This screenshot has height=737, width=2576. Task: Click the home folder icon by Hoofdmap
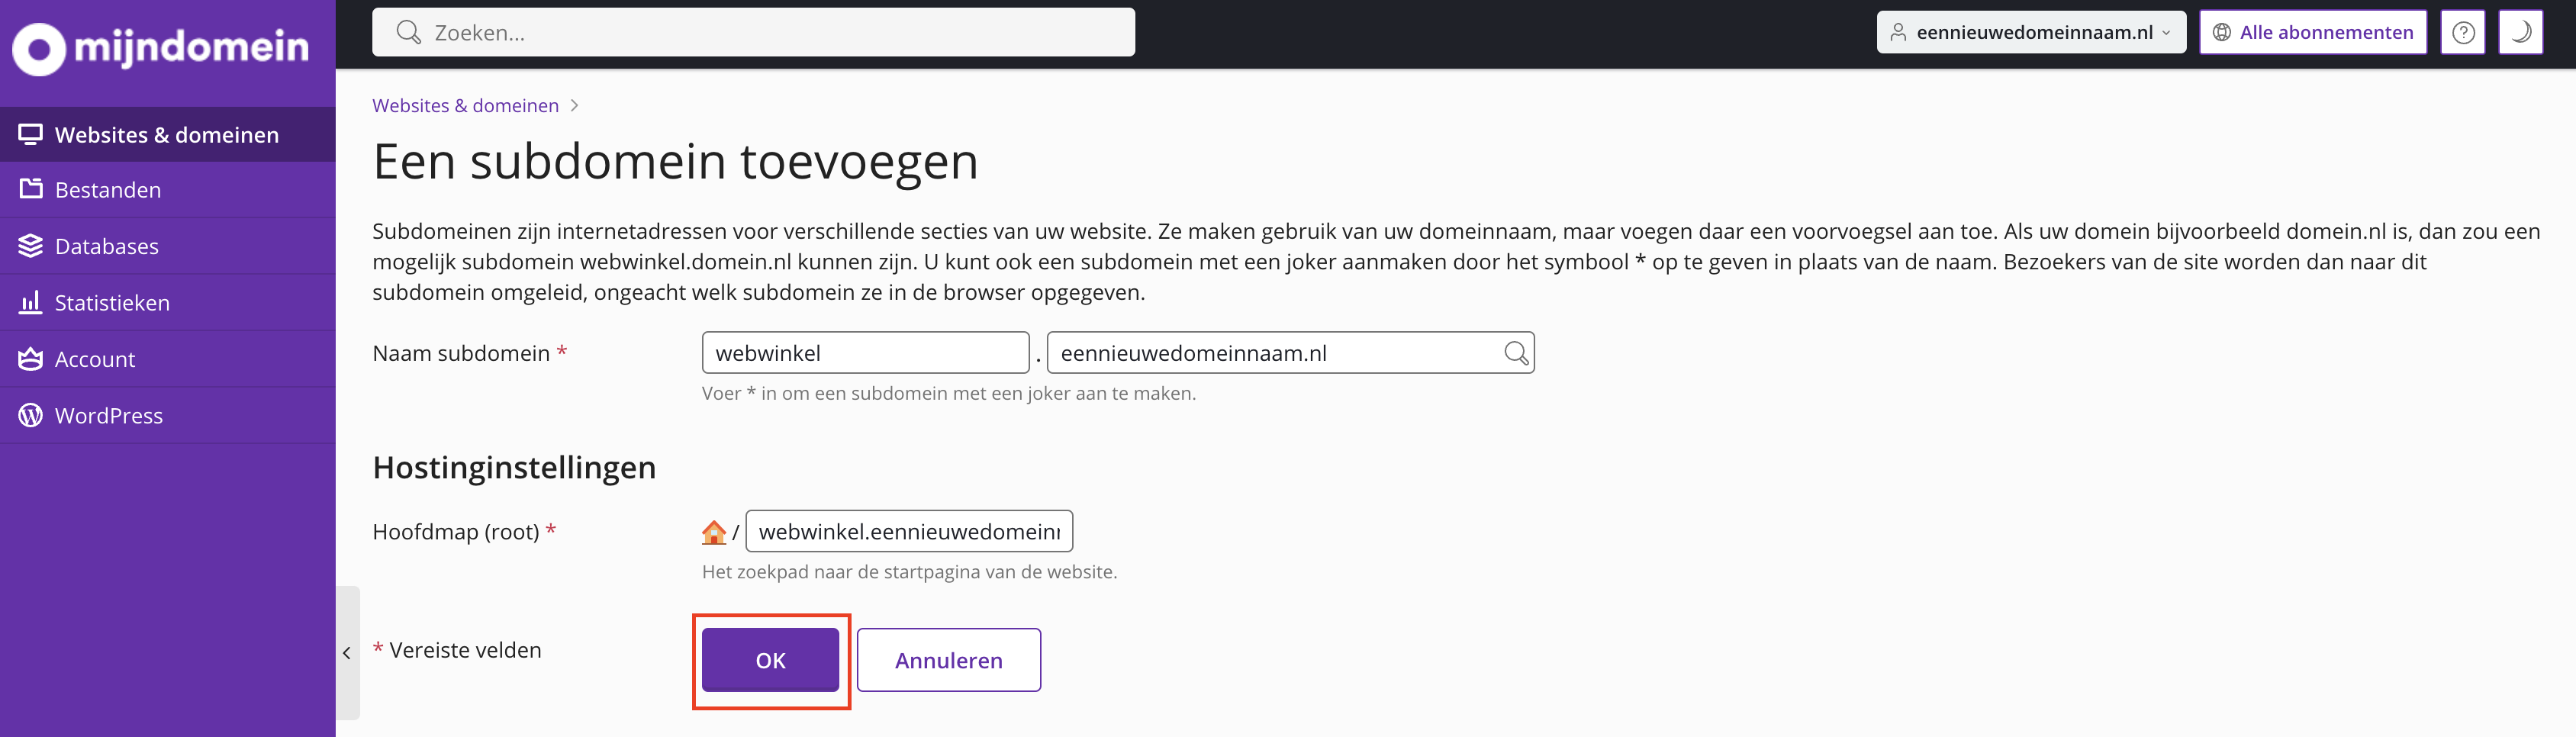(713, 532)
